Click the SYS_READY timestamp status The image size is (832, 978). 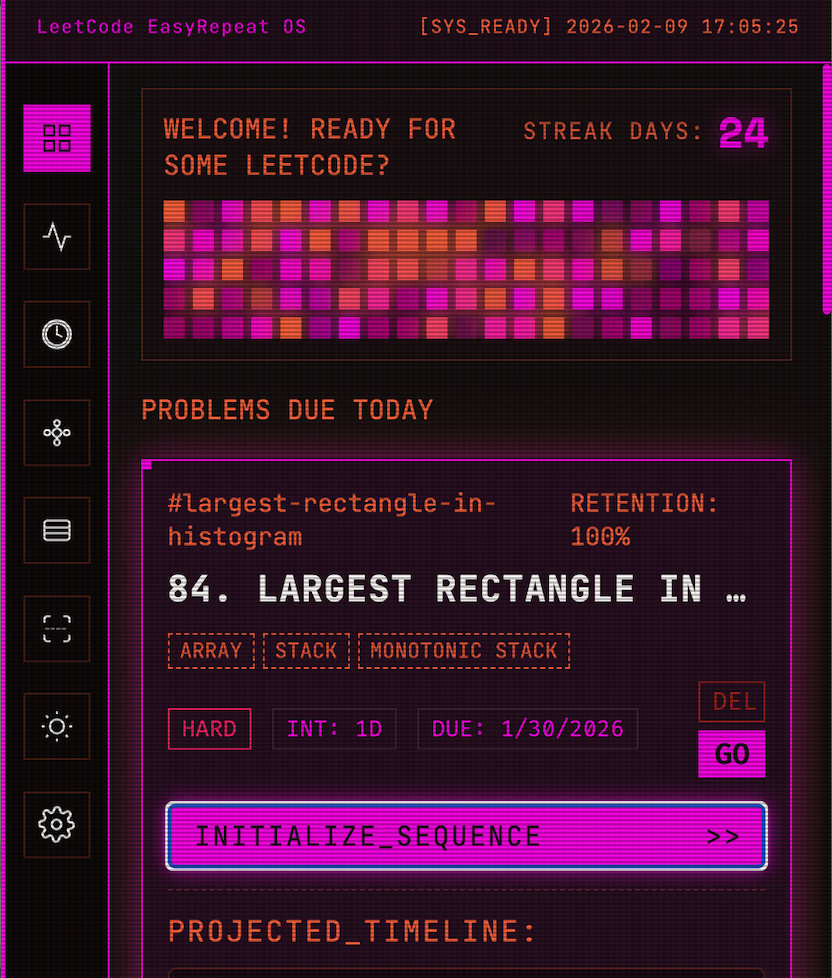tap(609, 27)
